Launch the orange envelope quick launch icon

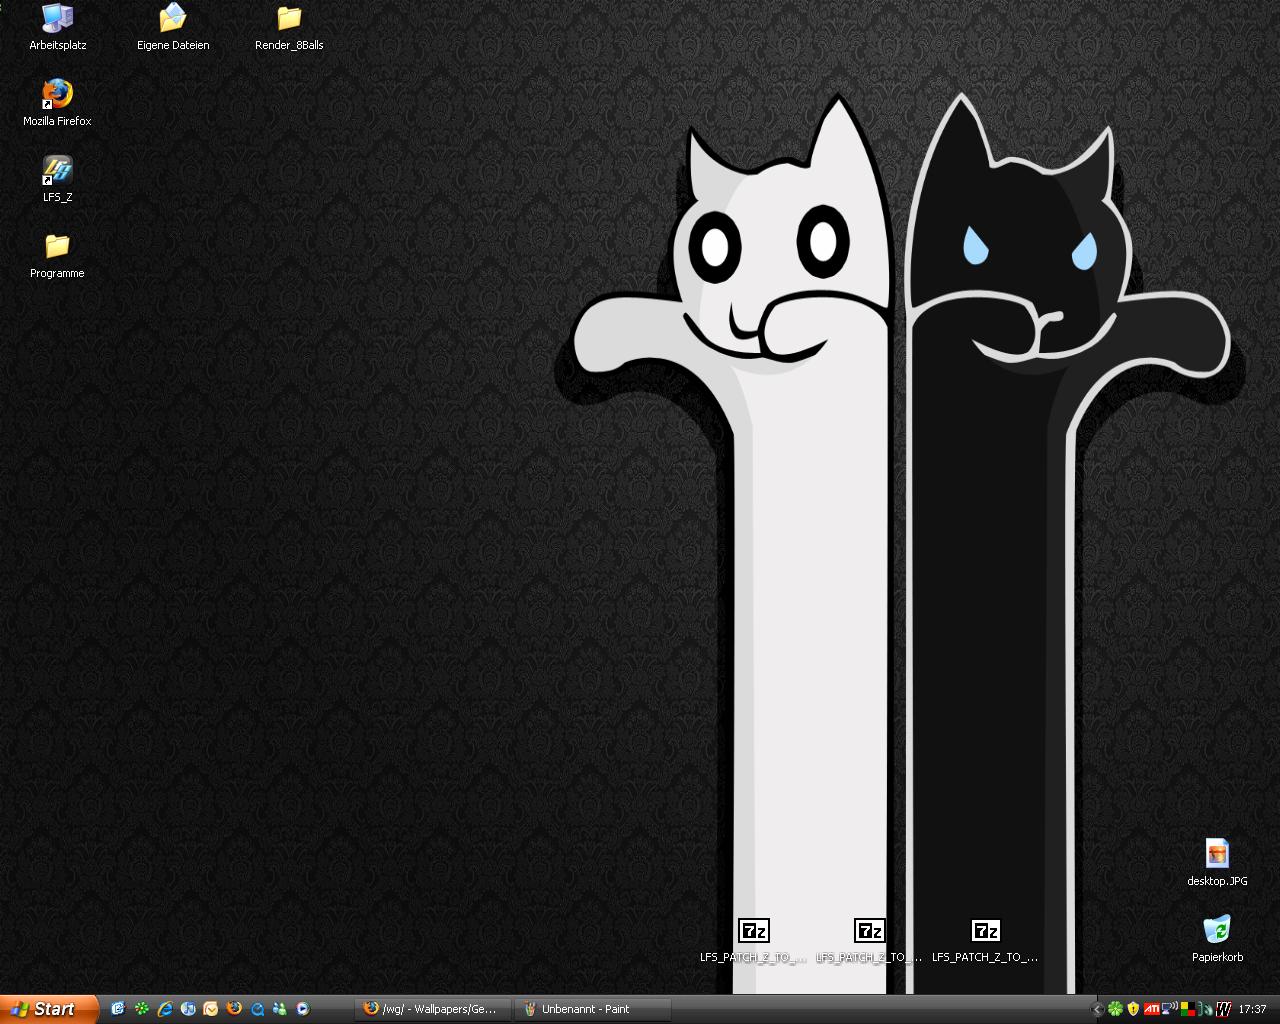tap(211, 1009)
